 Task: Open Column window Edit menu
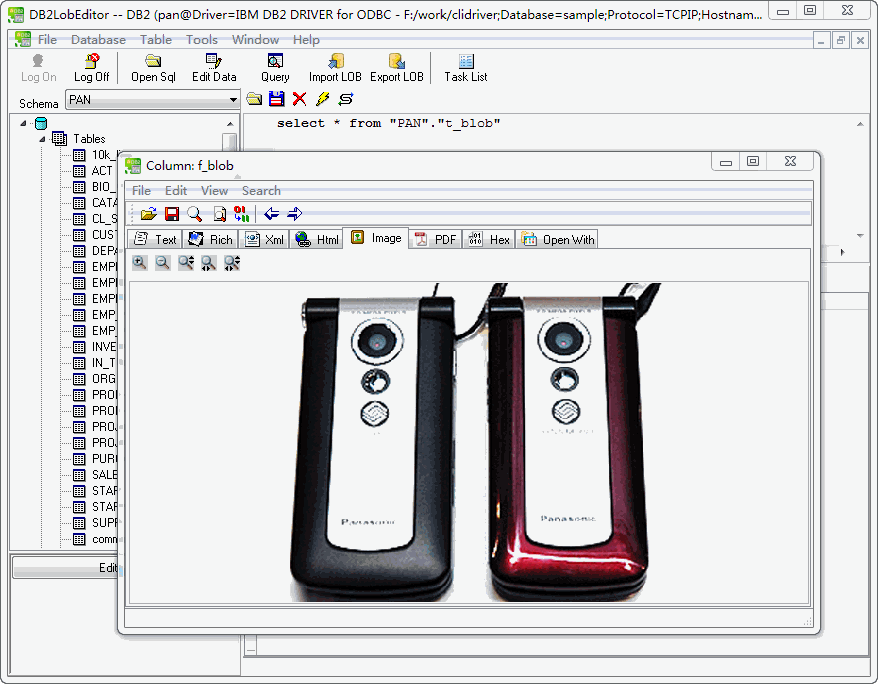(x=176, y=191)
